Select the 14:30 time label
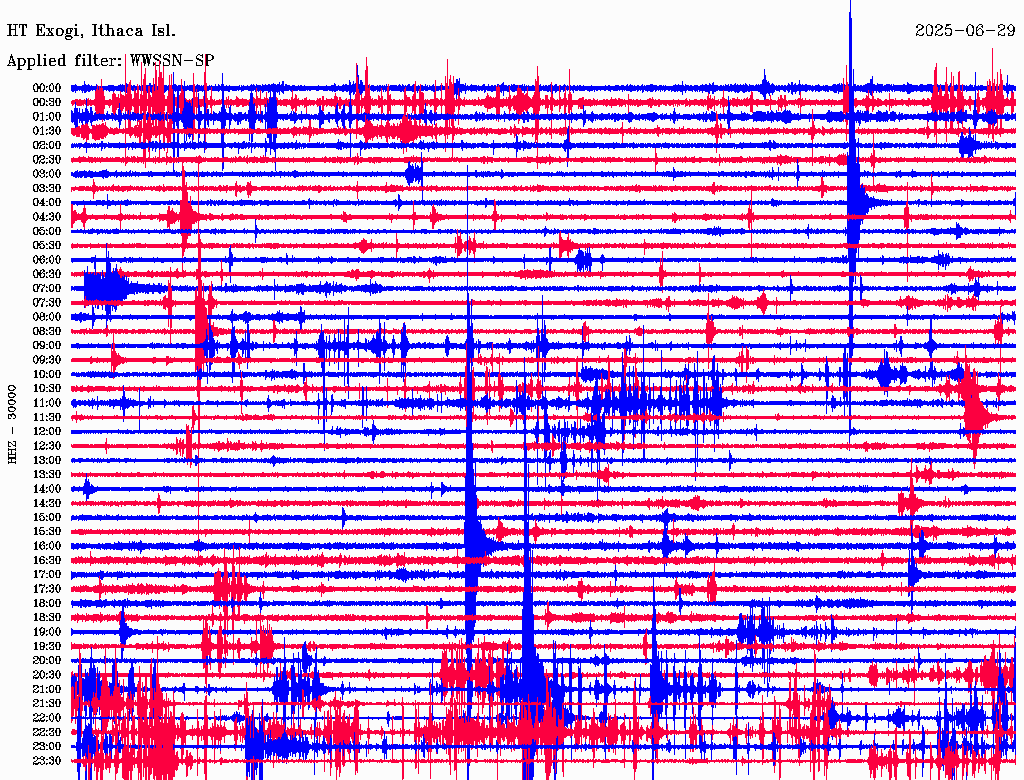This screenshot has height=780, width=1024. point(47,503)
